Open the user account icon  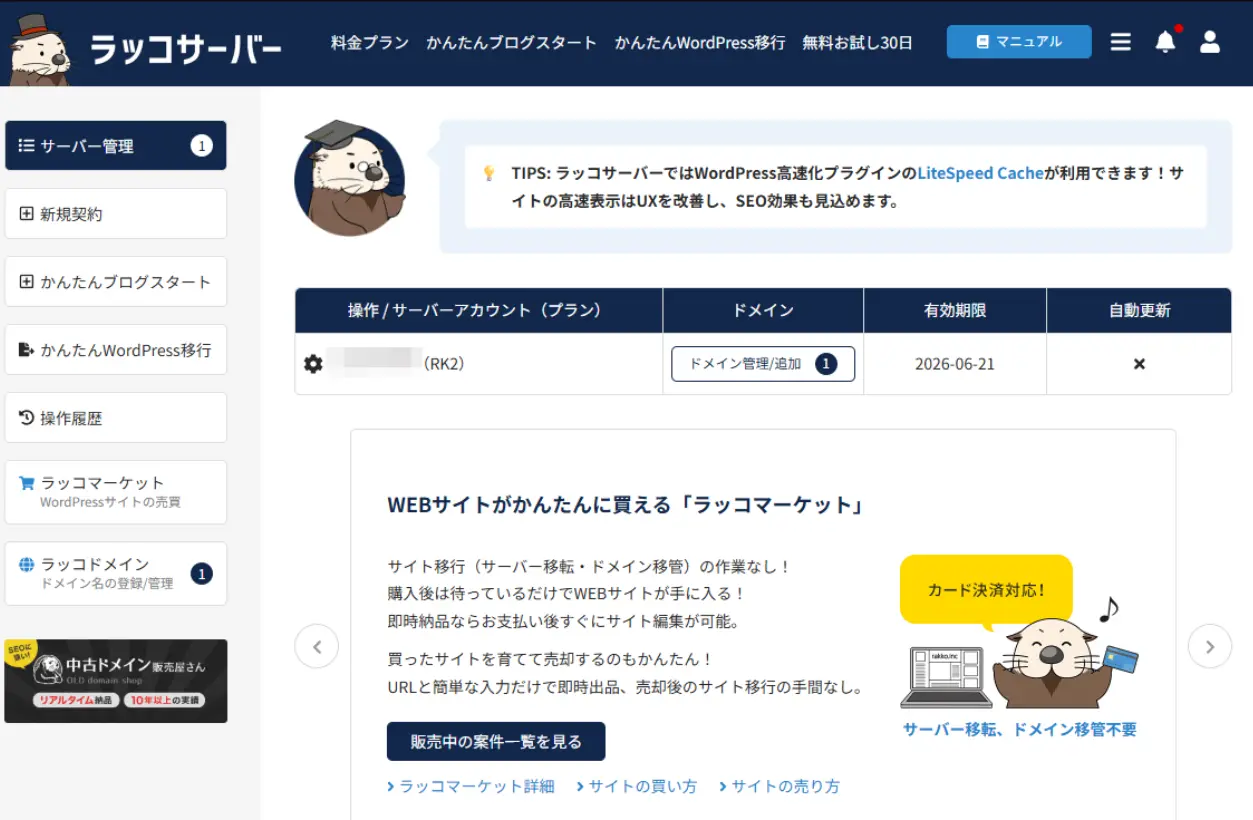(1210, 42)
